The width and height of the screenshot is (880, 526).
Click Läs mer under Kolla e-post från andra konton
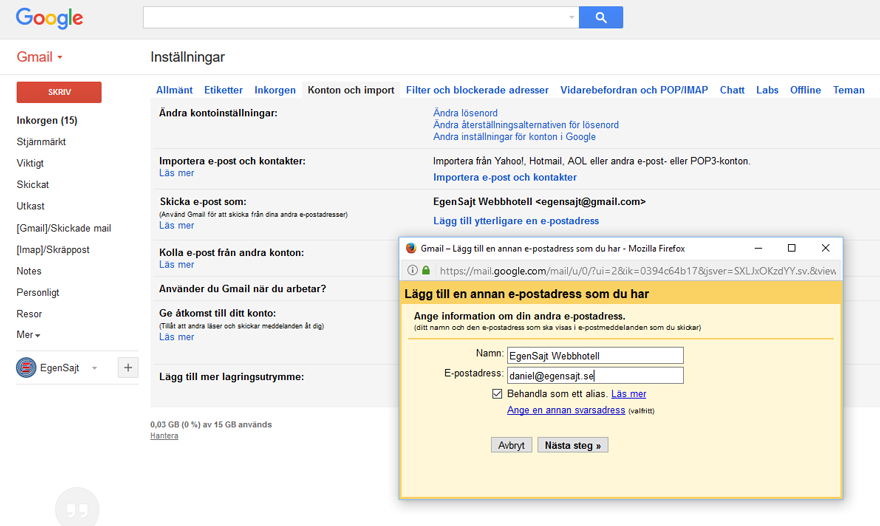(x=176, y=264)
